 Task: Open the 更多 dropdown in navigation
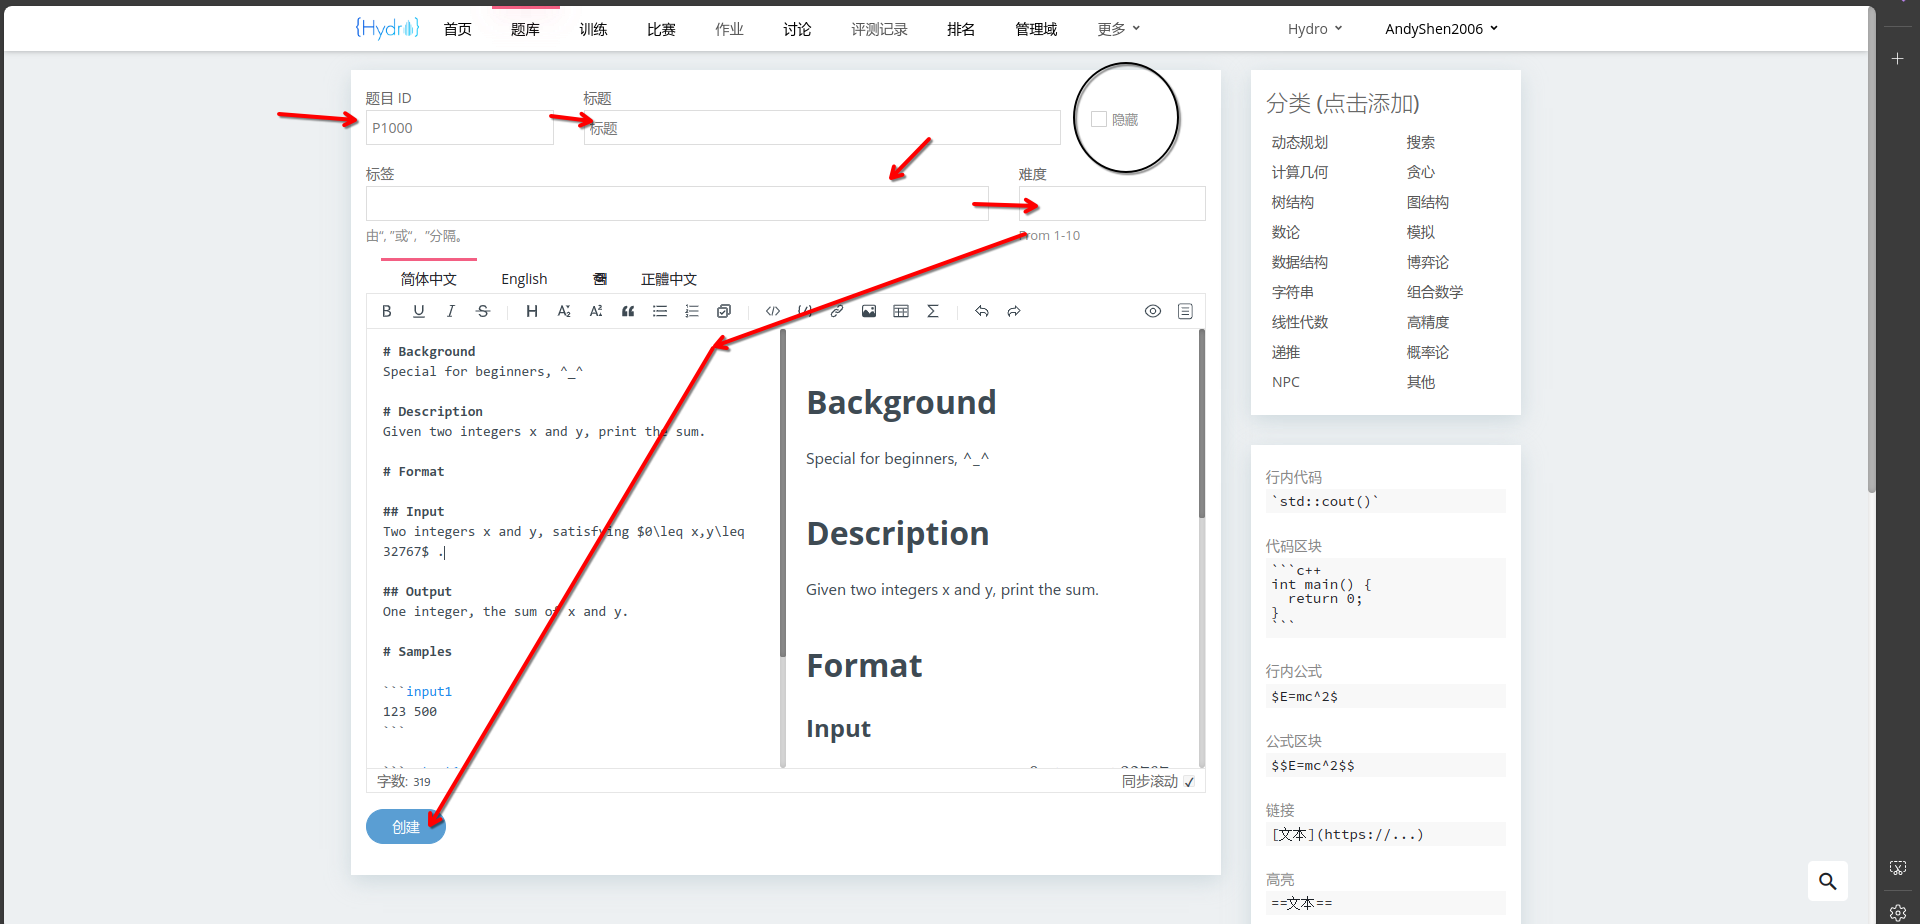1118,29
